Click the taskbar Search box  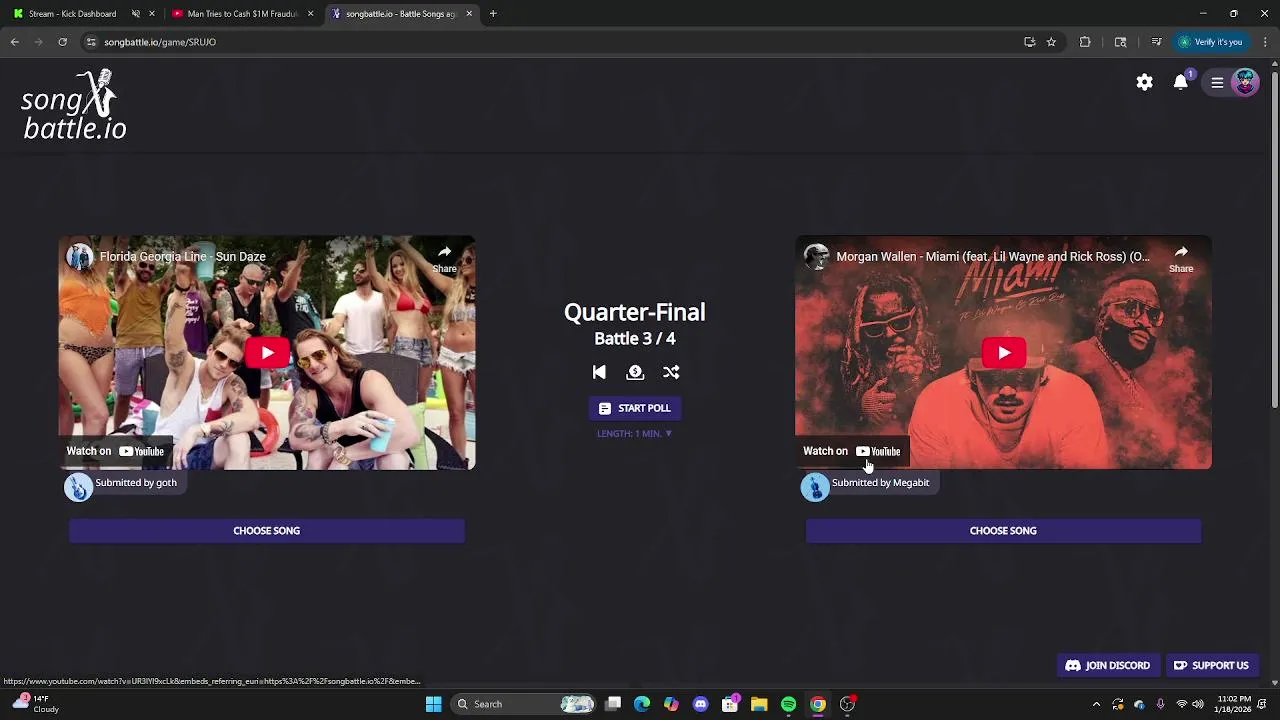coord(522,704)
